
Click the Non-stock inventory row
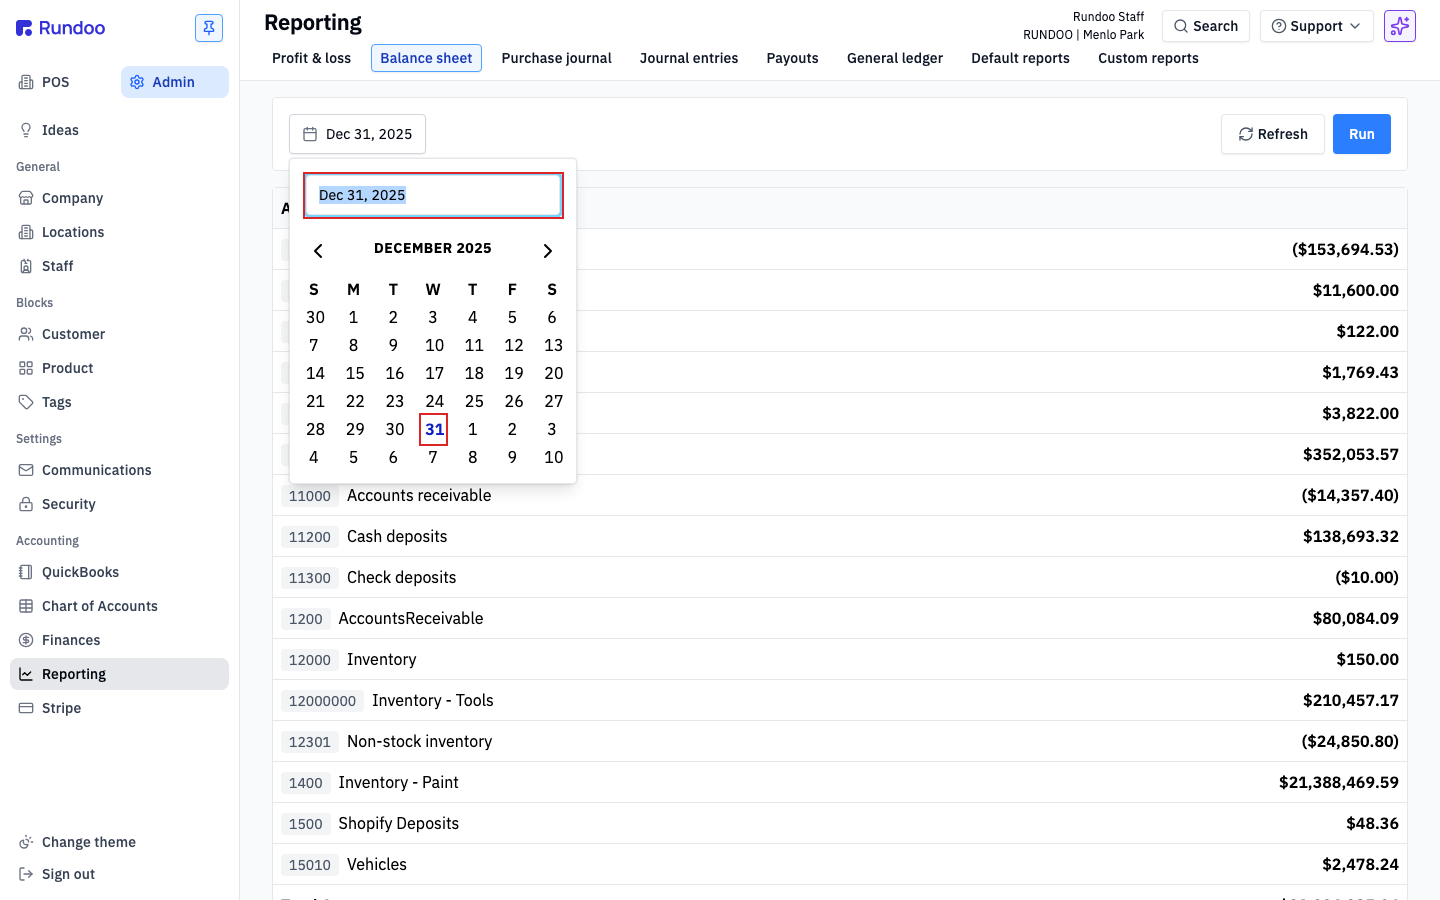(840, 741)
